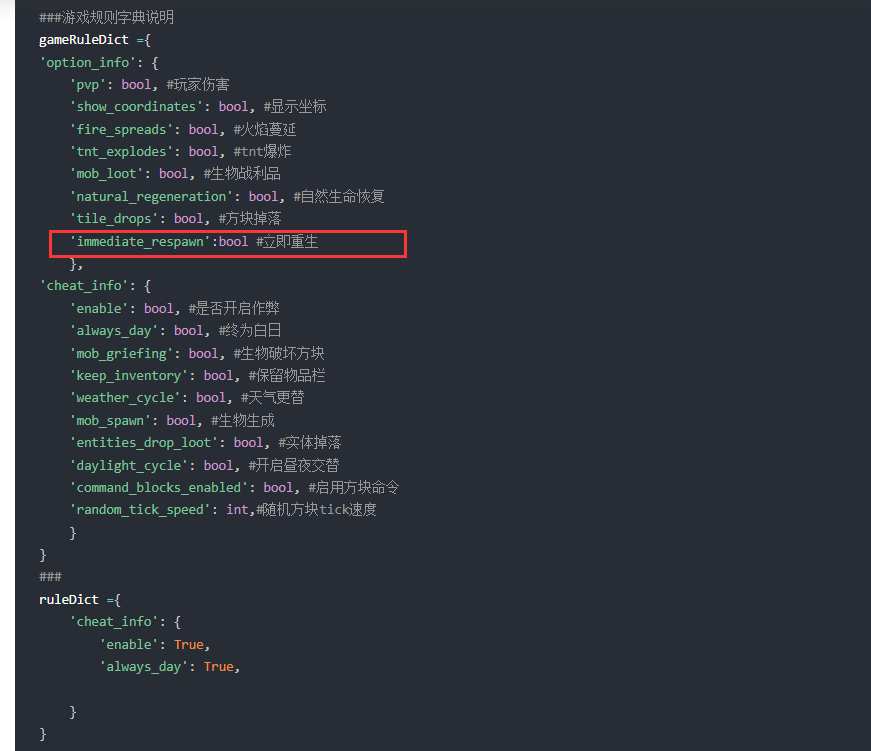Click the 'mob_griefing' key
Viewport: 871px width, 751px height.
pyautogui.click(x=121, y=354)
